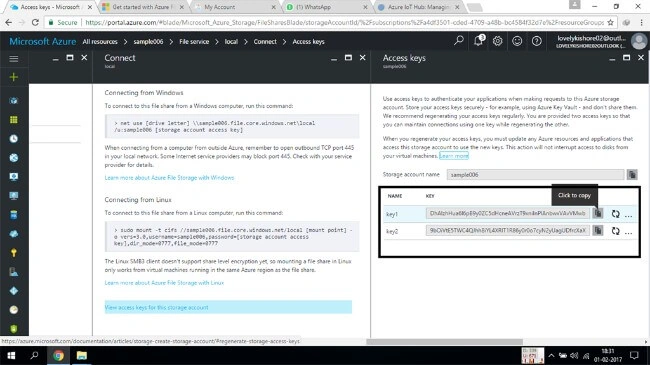Screen dimensions: 650x365
Task: Click the search magnifier in Azure header
Action: point(458,41)
